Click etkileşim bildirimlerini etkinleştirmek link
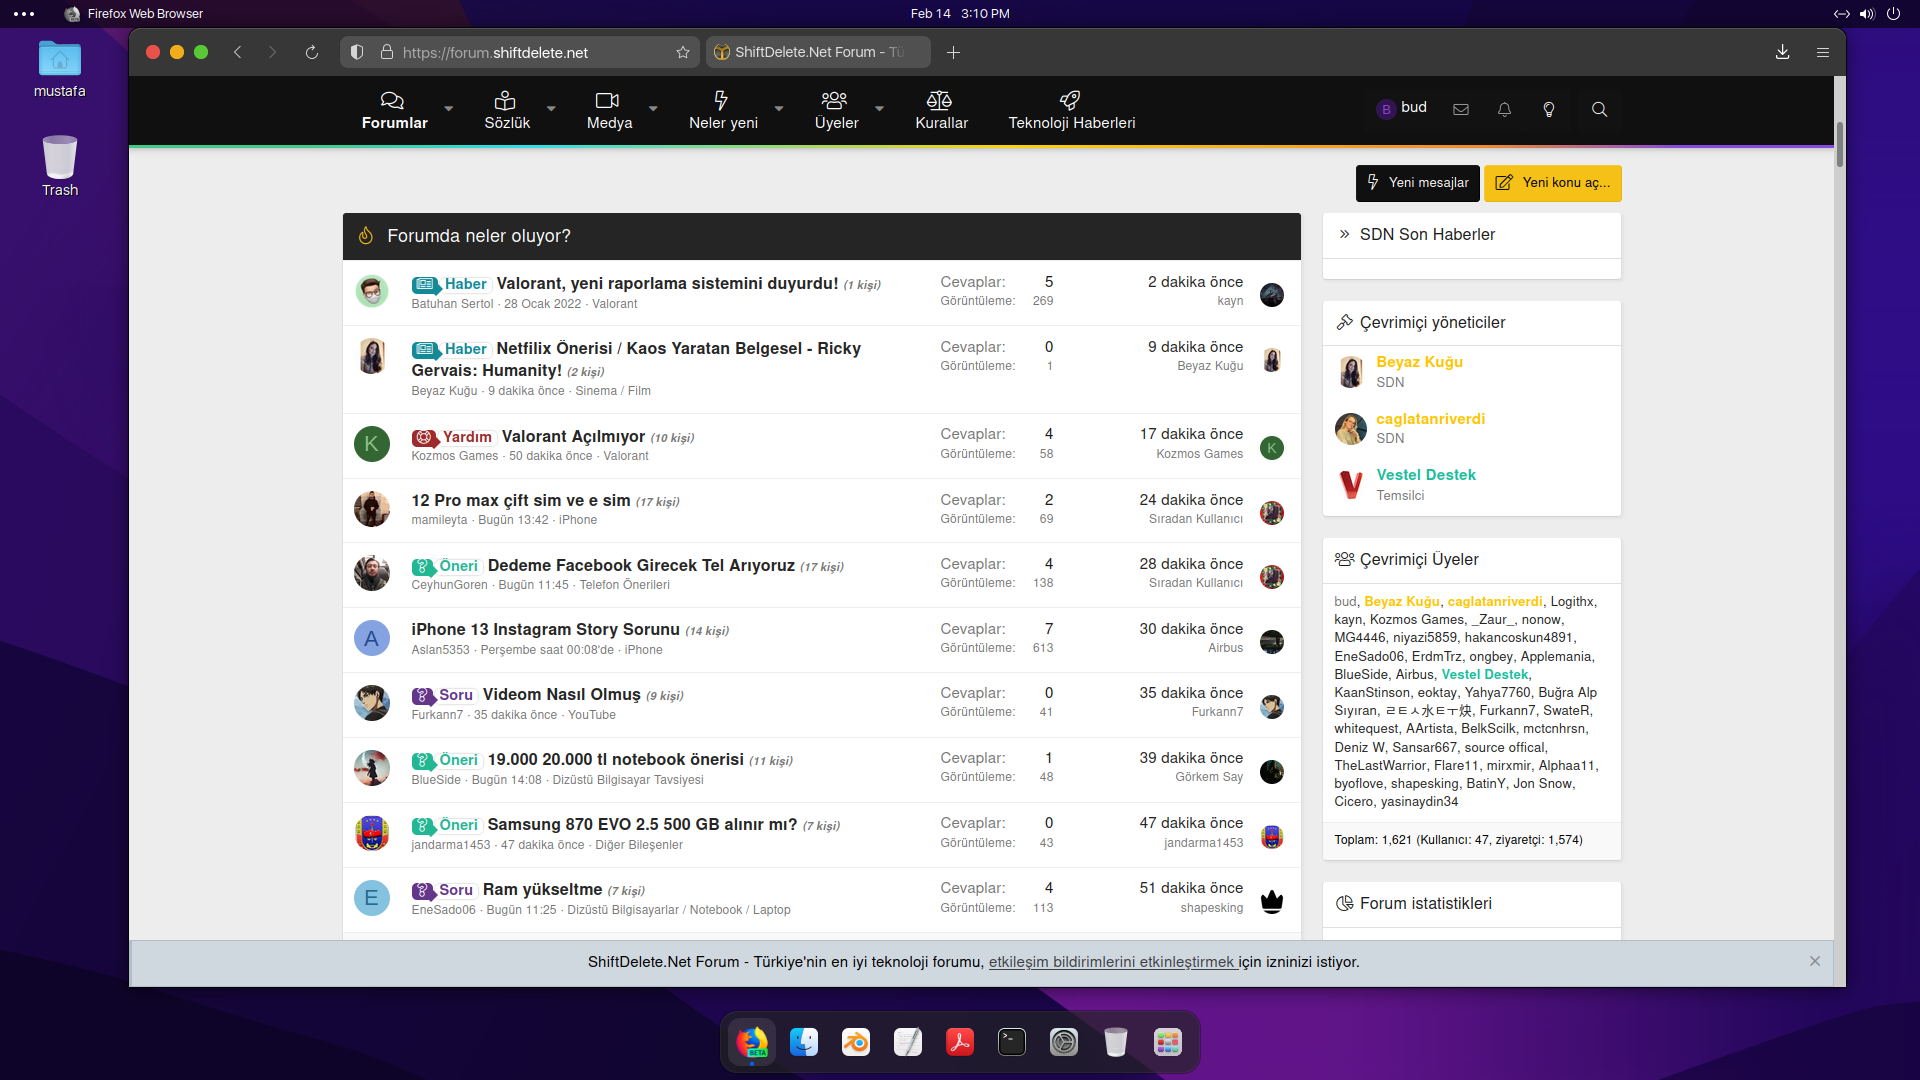1920x1080 pixels. point(1113,962)
